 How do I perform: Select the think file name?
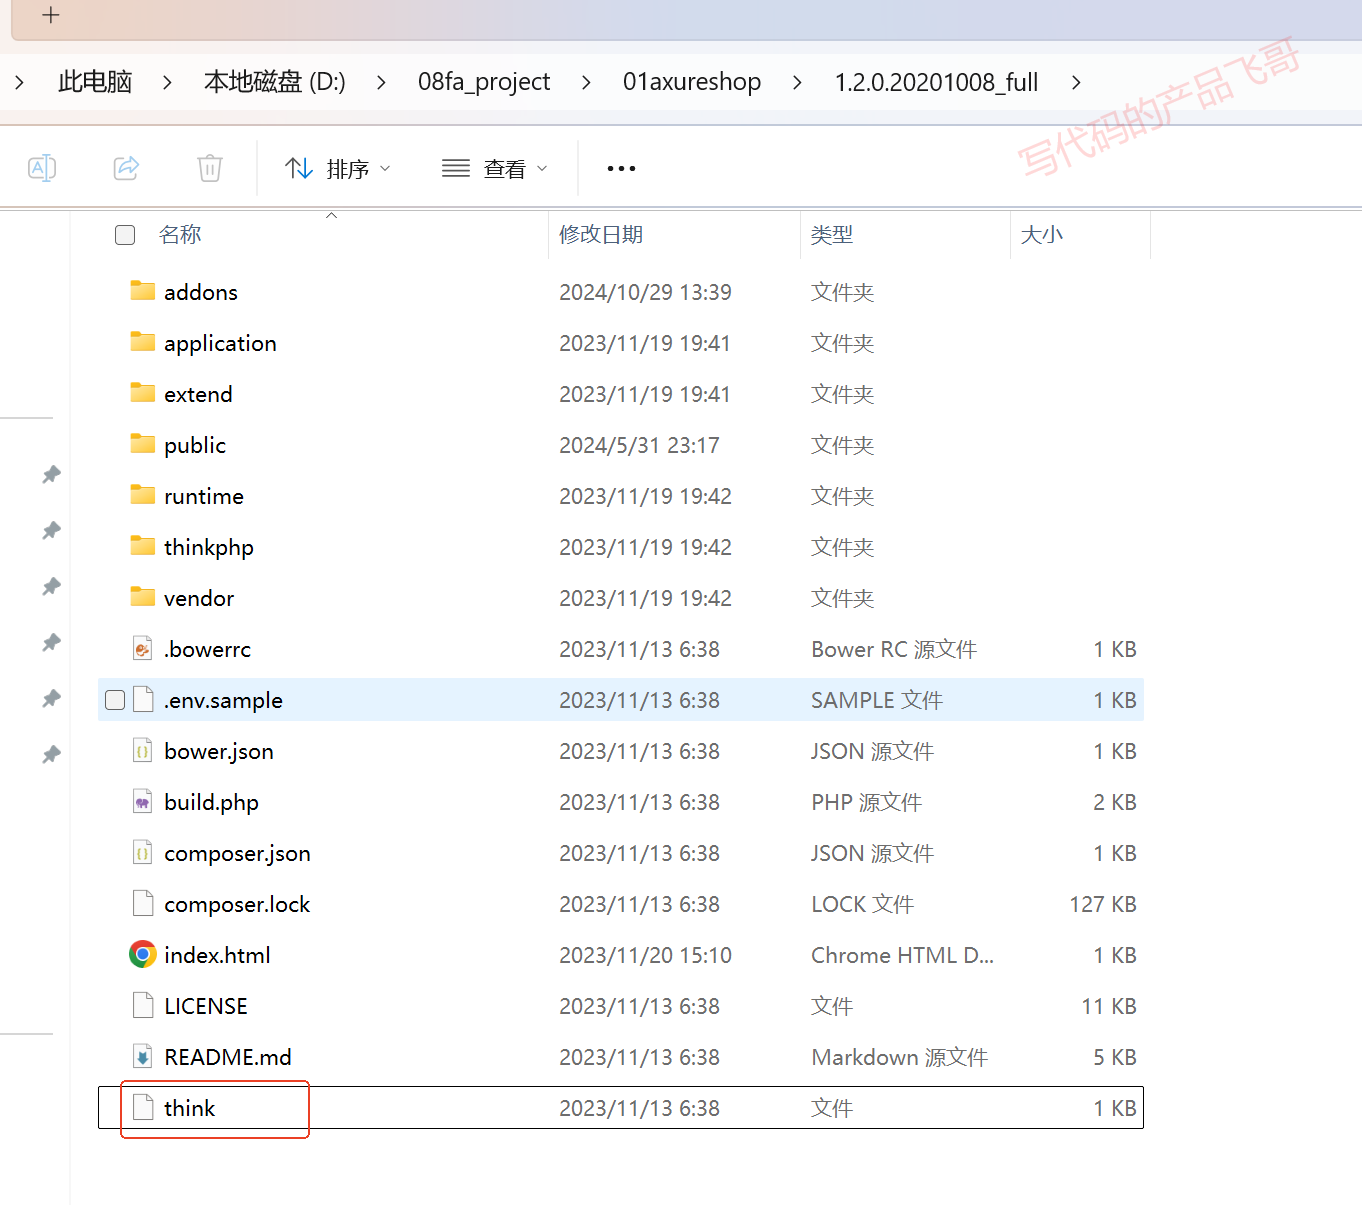coord(189,1108)
